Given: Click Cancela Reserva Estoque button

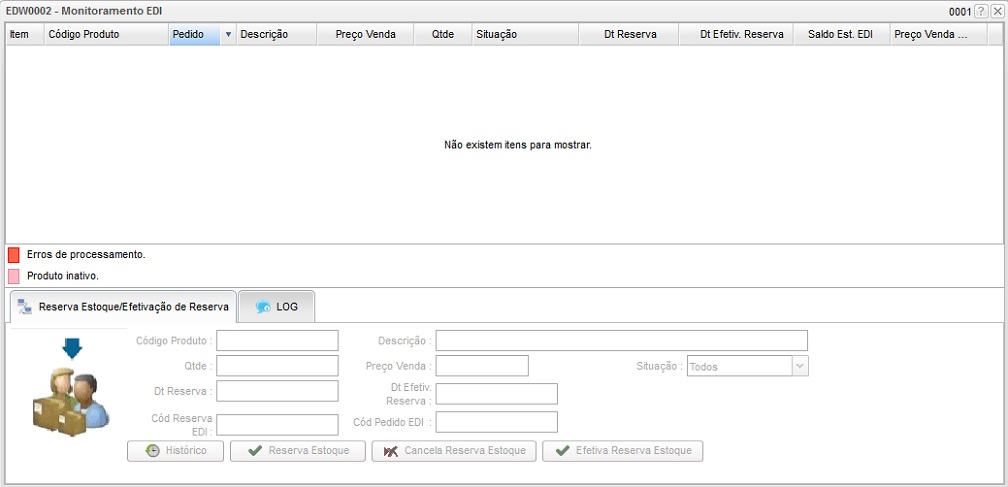Looking at the screenshot, I should (454, 451).
